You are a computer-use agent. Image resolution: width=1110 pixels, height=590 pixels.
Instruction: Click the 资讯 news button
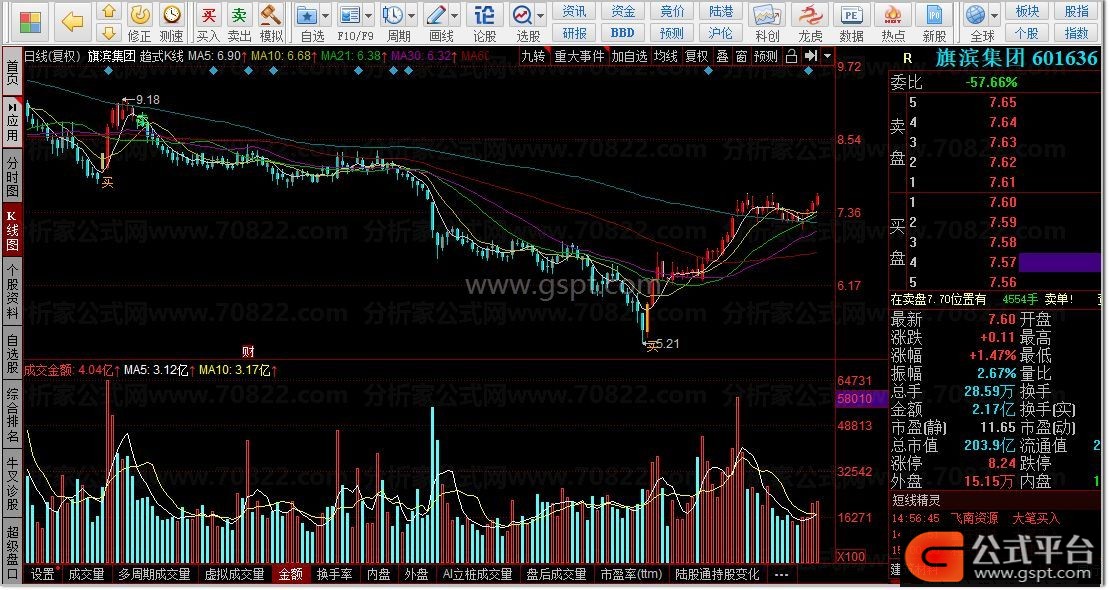point(574,12)
